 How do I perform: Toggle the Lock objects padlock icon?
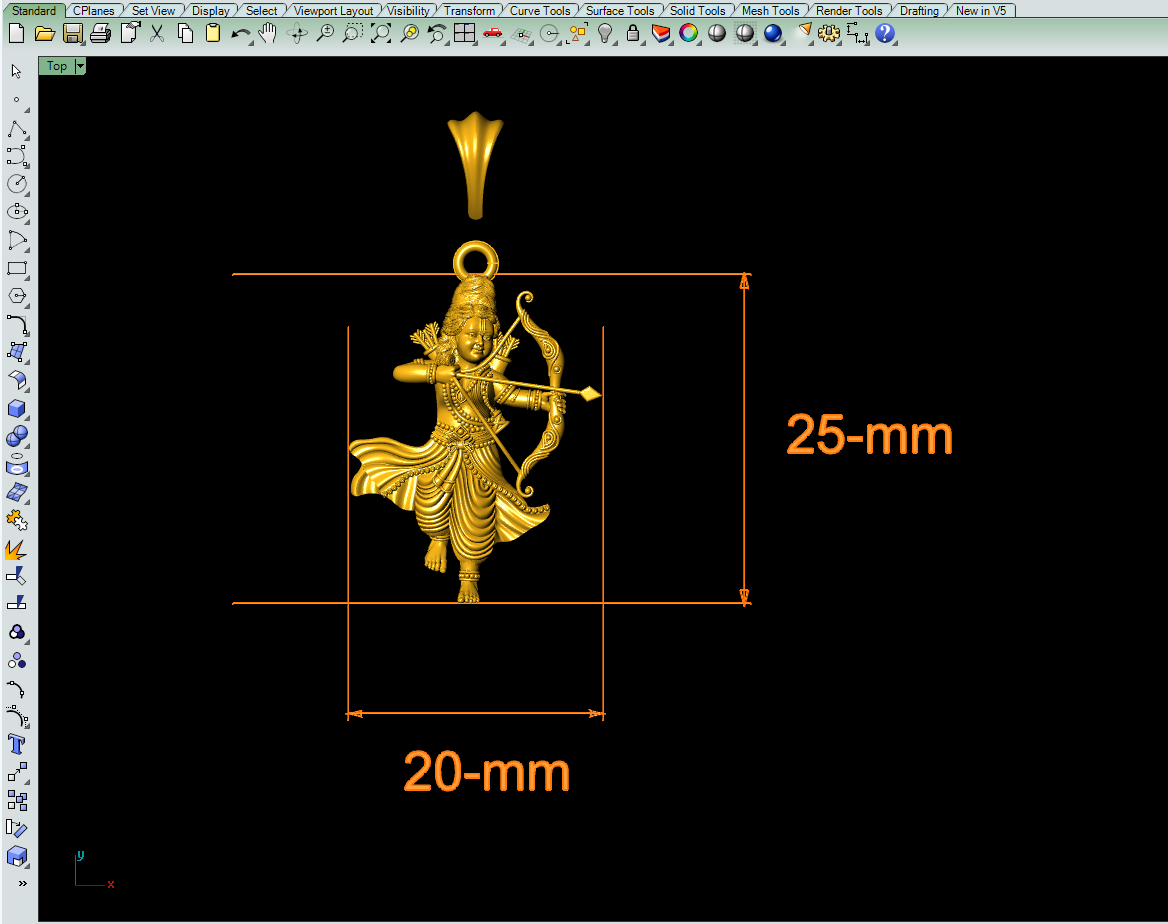click(632, 33)
